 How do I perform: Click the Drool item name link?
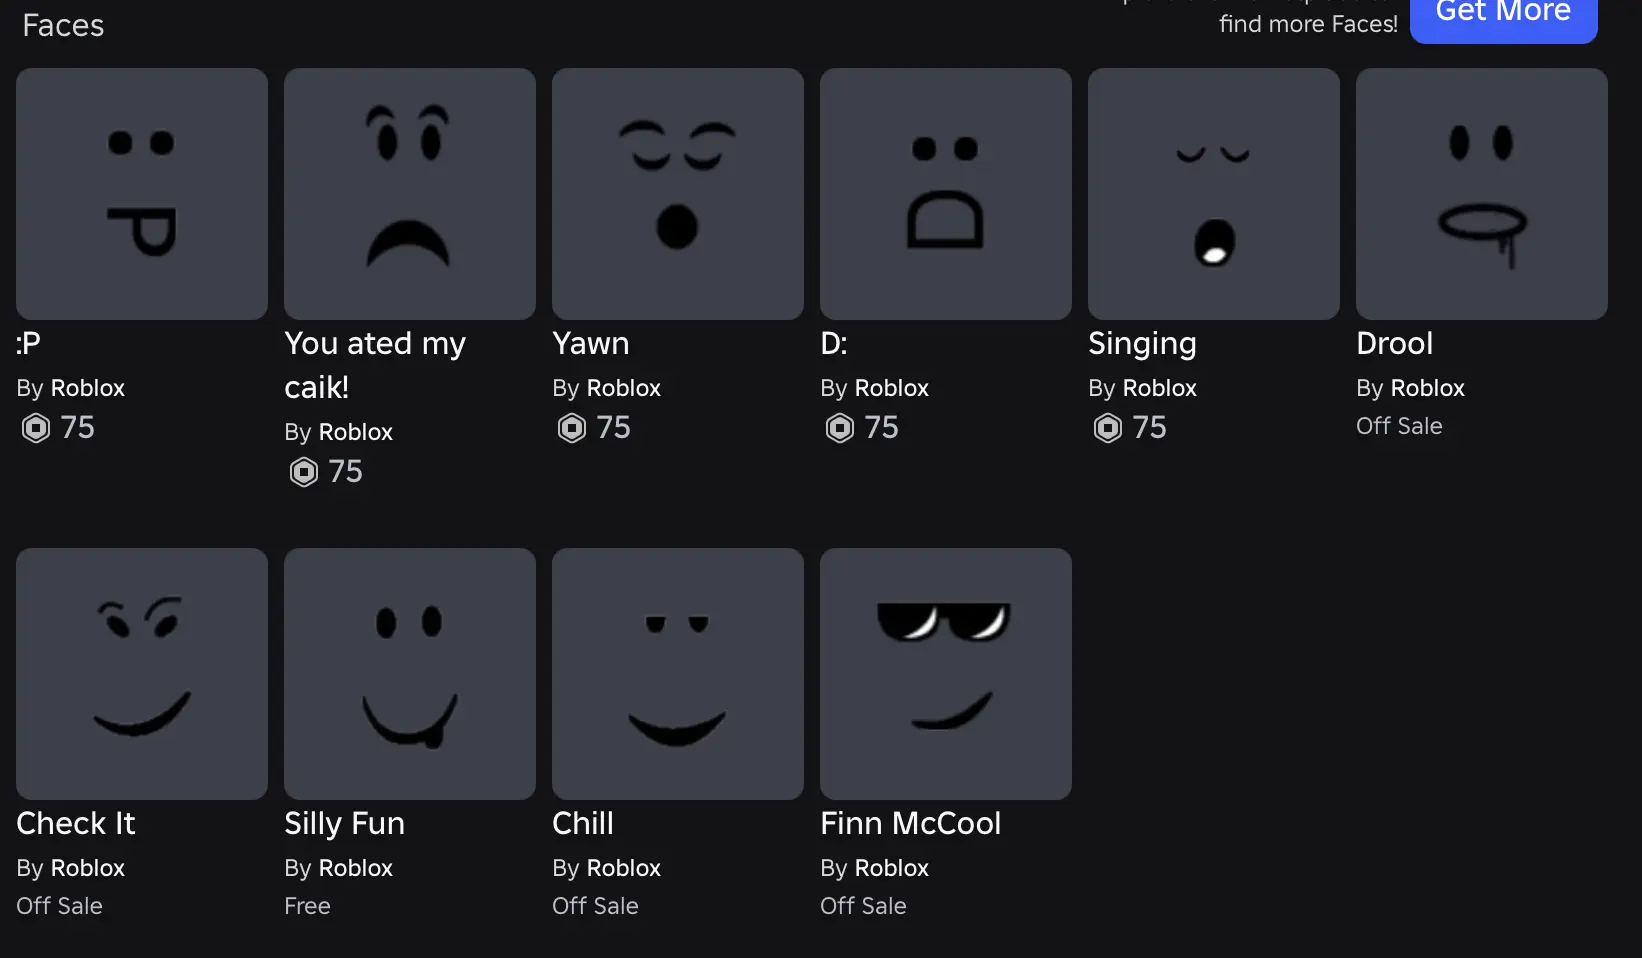click(1394, 344)
